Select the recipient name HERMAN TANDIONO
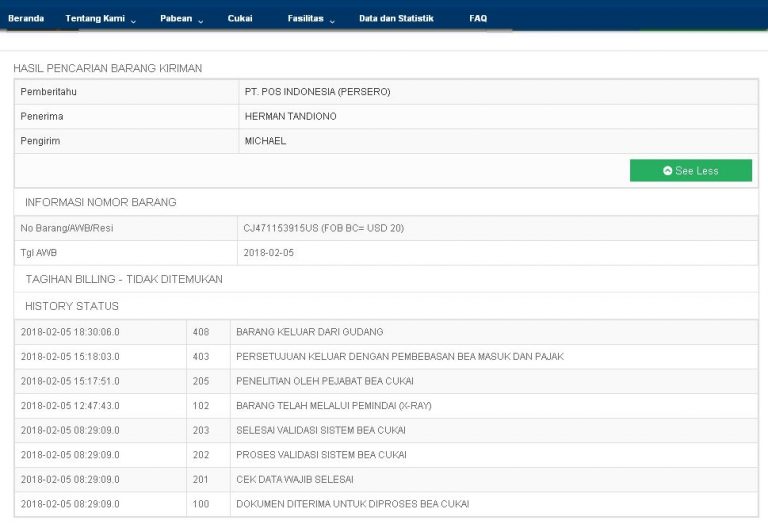Image resolution: width=768 pixels, height=528 pixels. (290, 116)
